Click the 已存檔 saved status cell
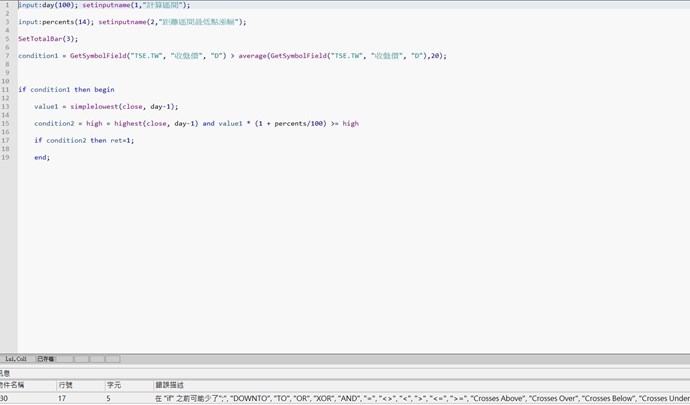 pos(46,359)
